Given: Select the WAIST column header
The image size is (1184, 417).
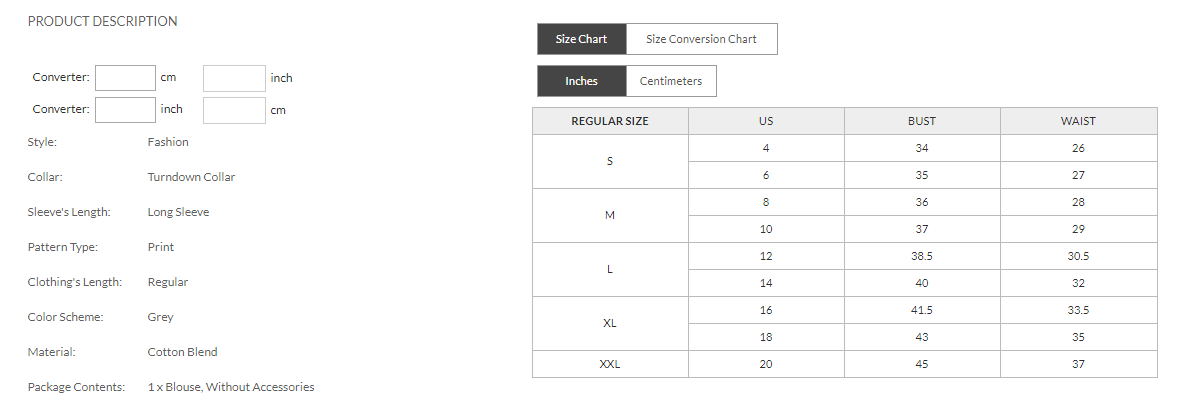Looking at the screenshot, I should coord(1078,121).
